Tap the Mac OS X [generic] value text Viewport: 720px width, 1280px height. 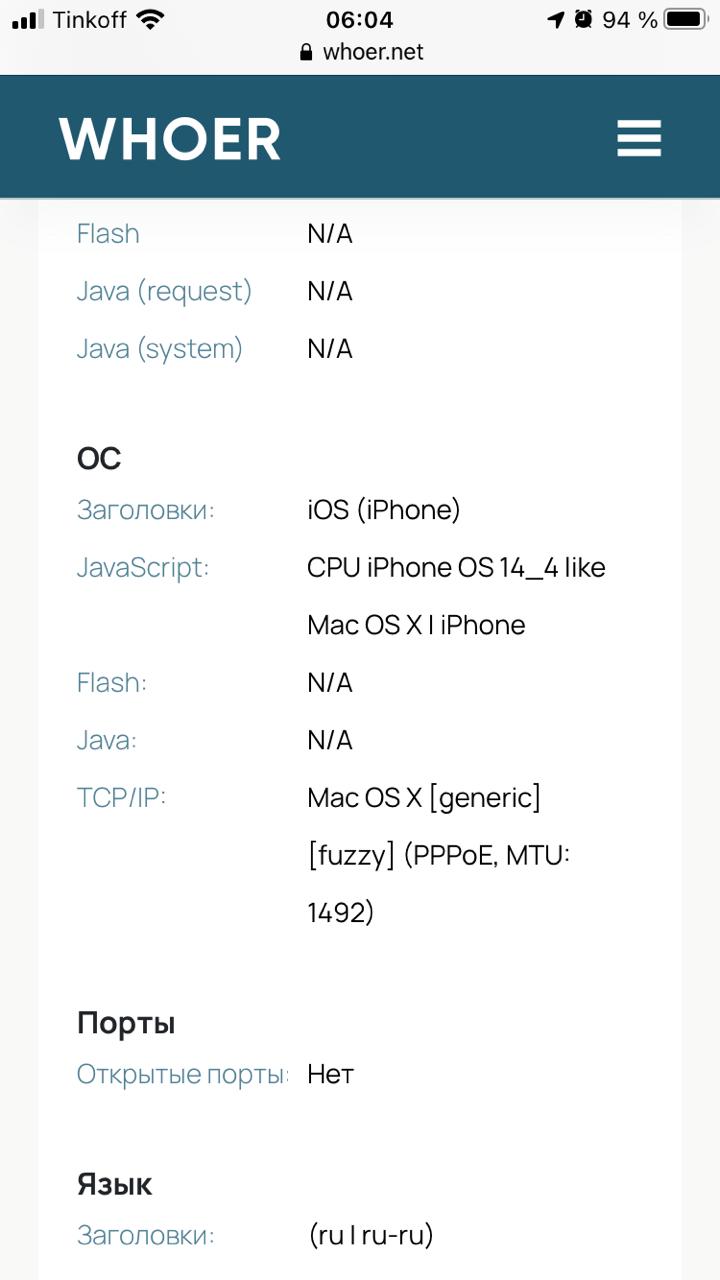[424, 798]
